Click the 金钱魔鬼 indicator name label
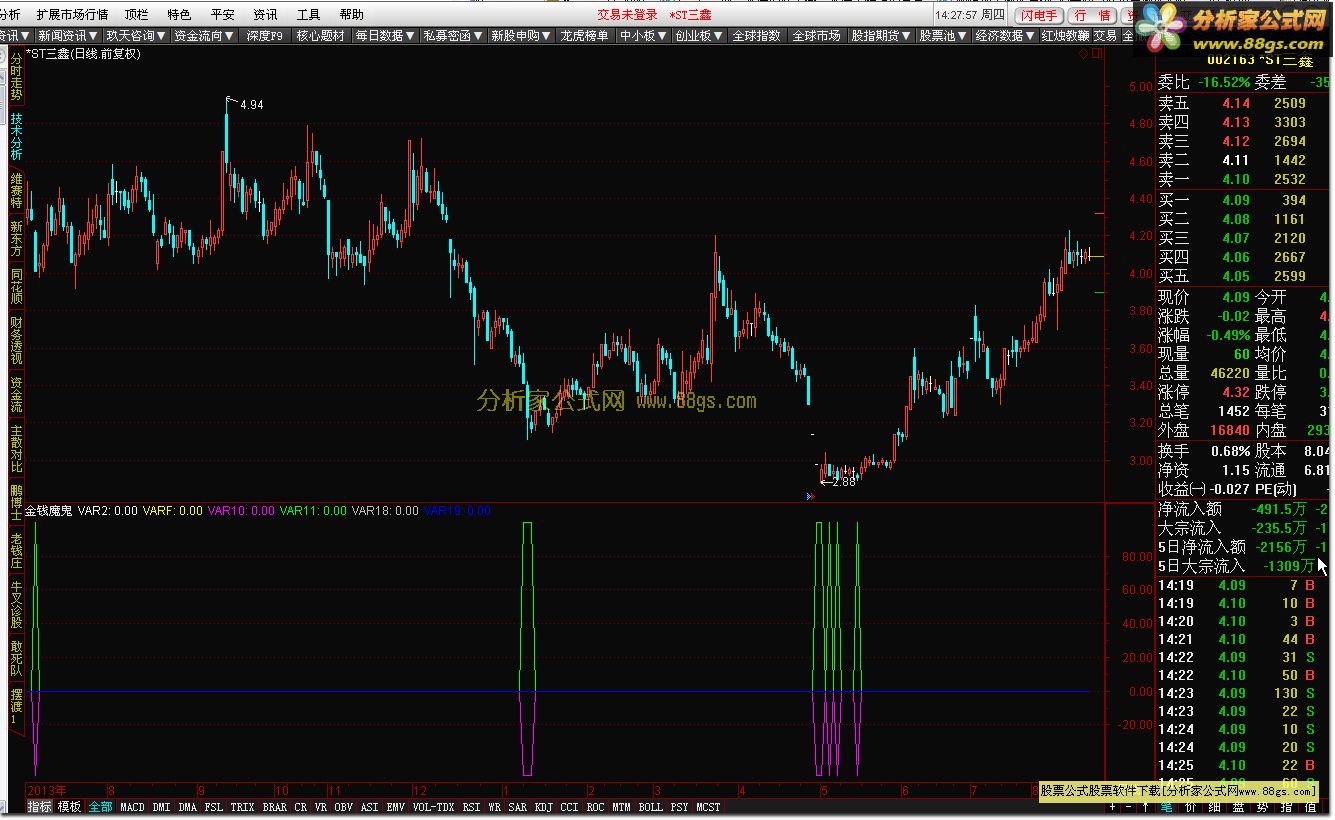Image resolution: width=1335 pixels, height=820 pixels. [49, 511]
